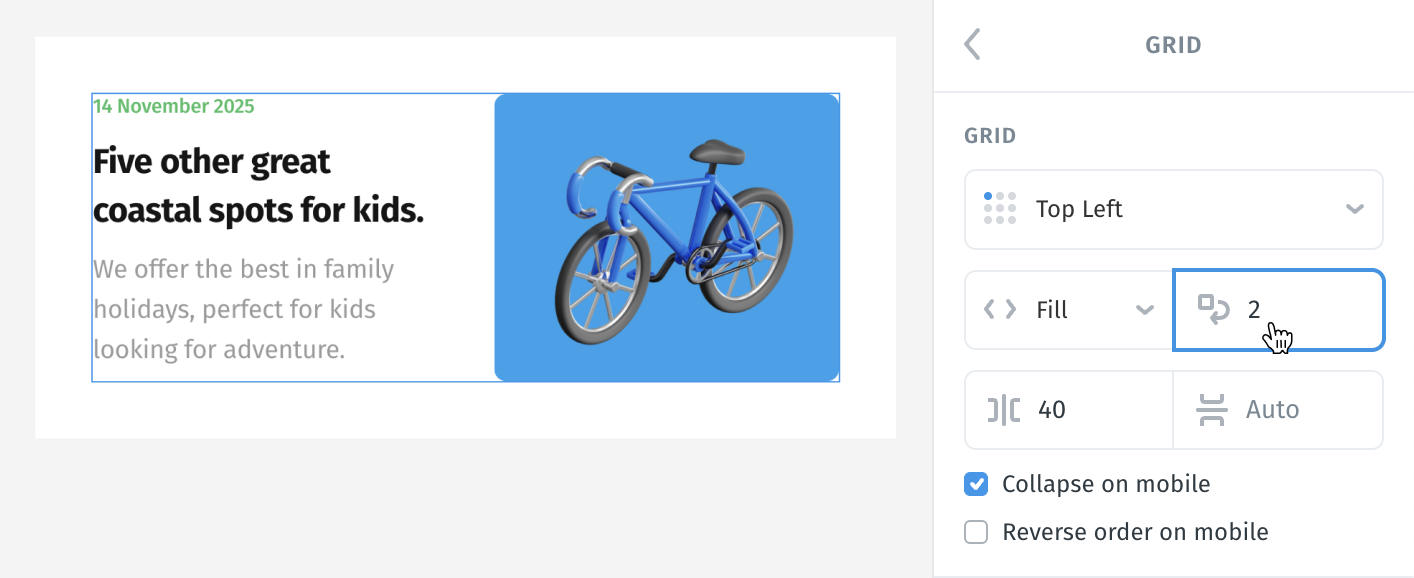
Task: Enable Reverse order on mobile checkbox
Action: (976, 532)
